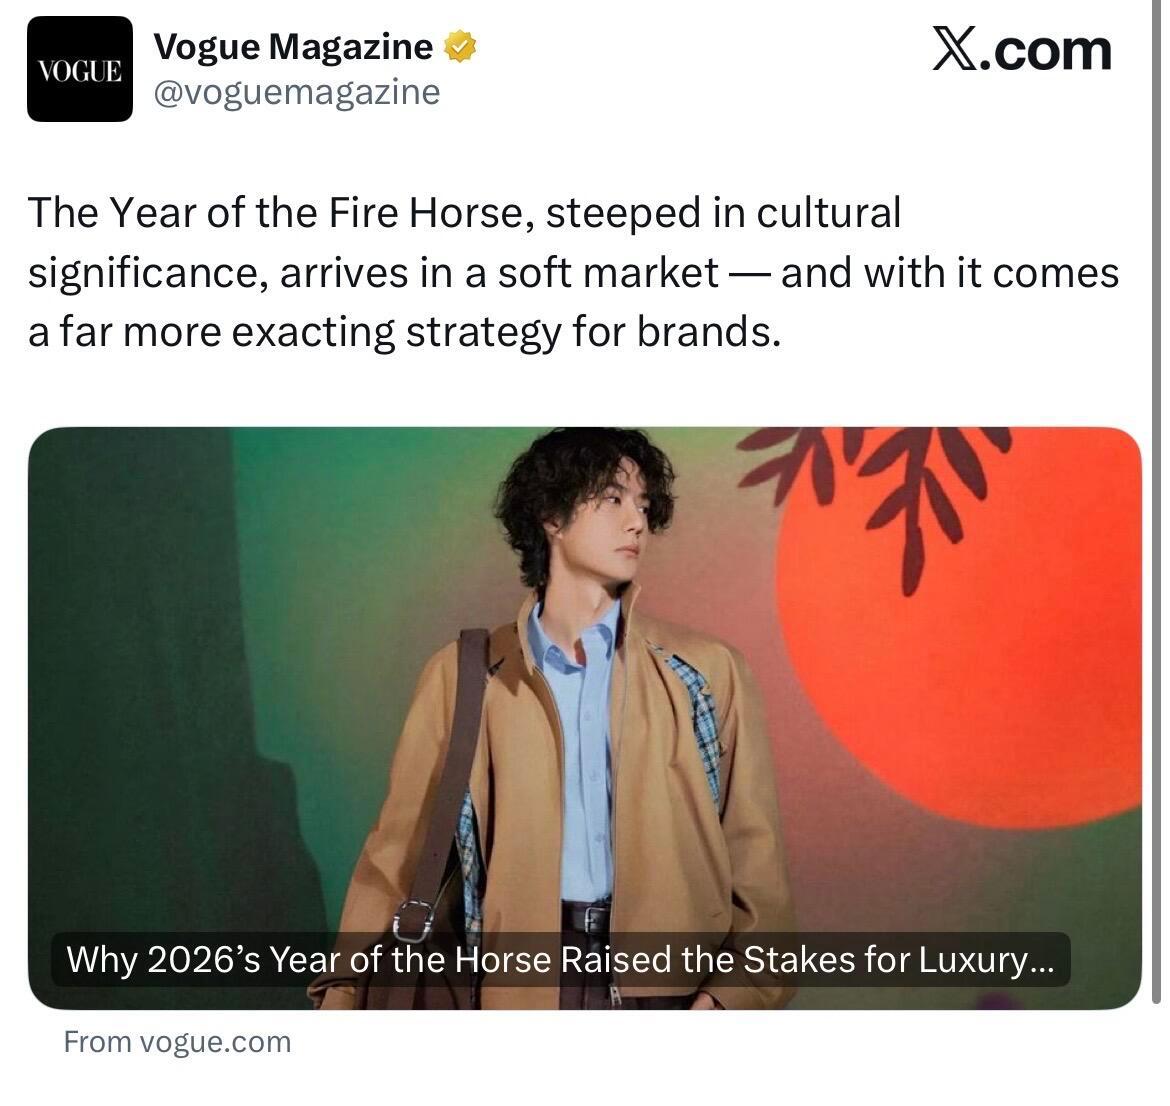Open the Vogue Magazine display name
Image resolution: width=1170 pixels, height=1106 pixels.
point(293,46)
